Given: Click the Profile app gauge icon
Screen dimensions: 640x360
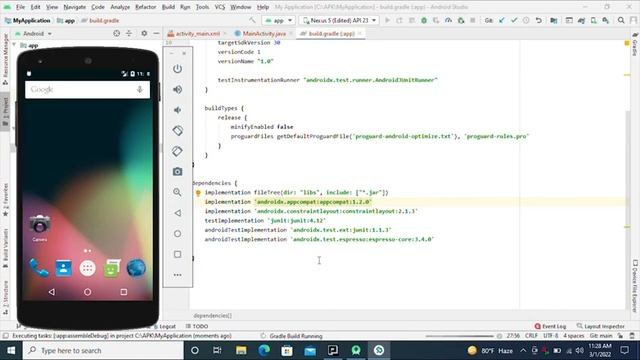Looking at the screenshot, I should pos(449,20).
